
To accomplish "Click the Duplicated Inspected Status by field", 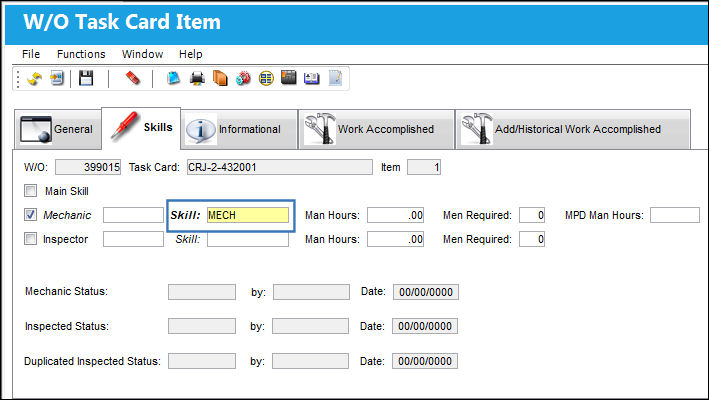I will coord(310,361).
